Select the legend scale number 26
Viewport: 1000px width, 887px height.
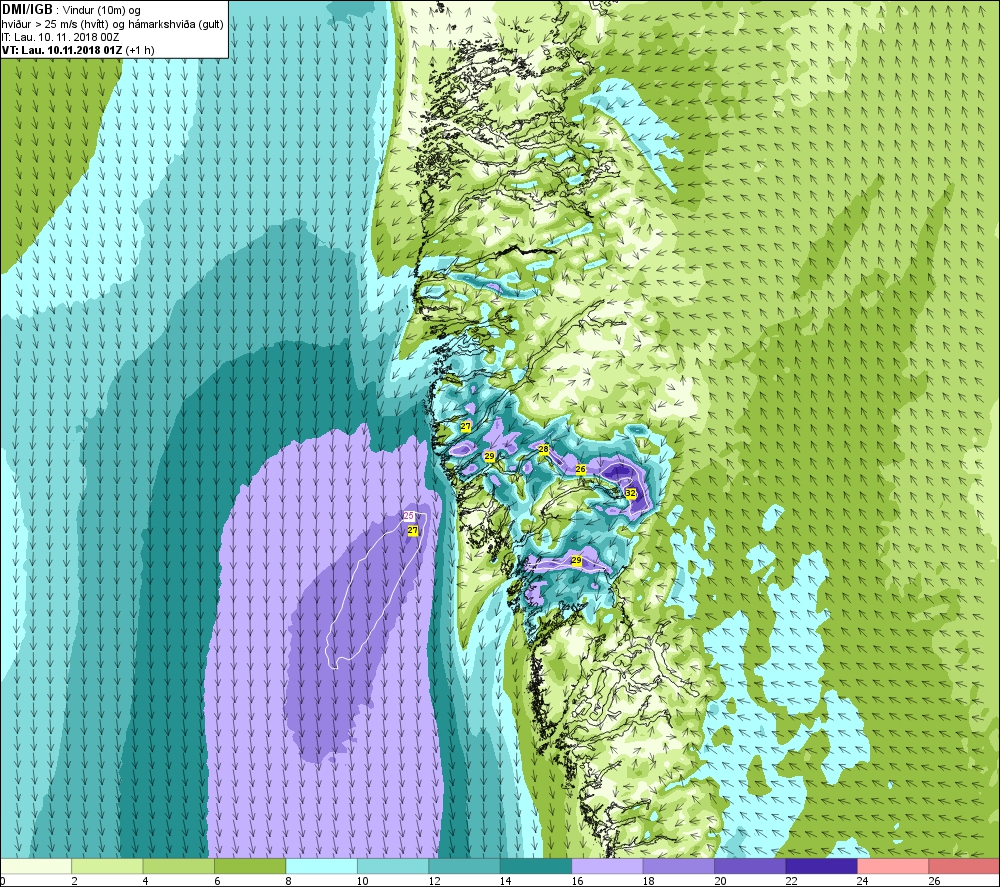pyautogui.click(x=934, y=881)
